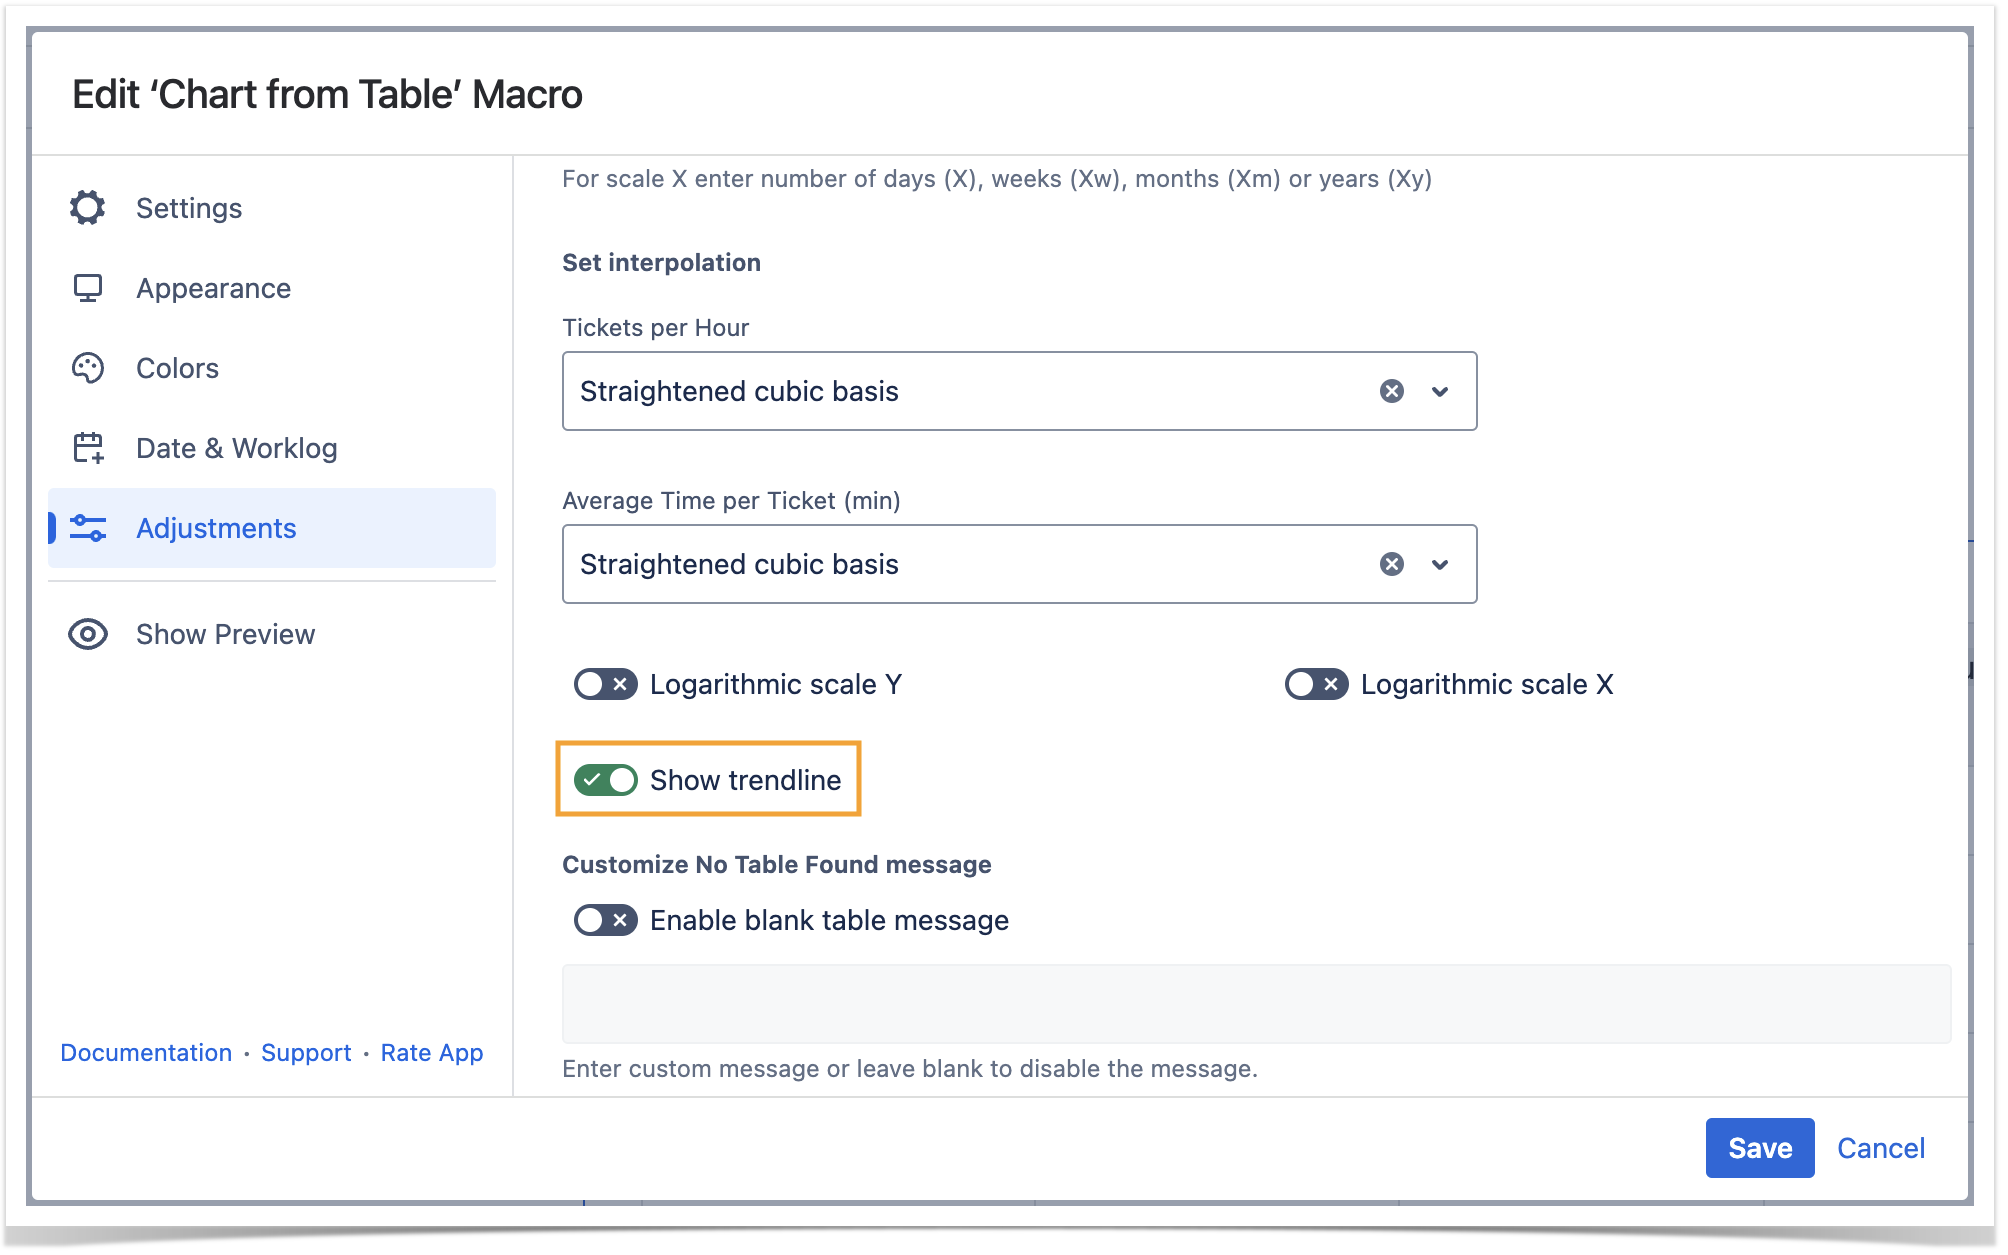Click the Date & Worklog calendar icon

(x=88, y=448)
